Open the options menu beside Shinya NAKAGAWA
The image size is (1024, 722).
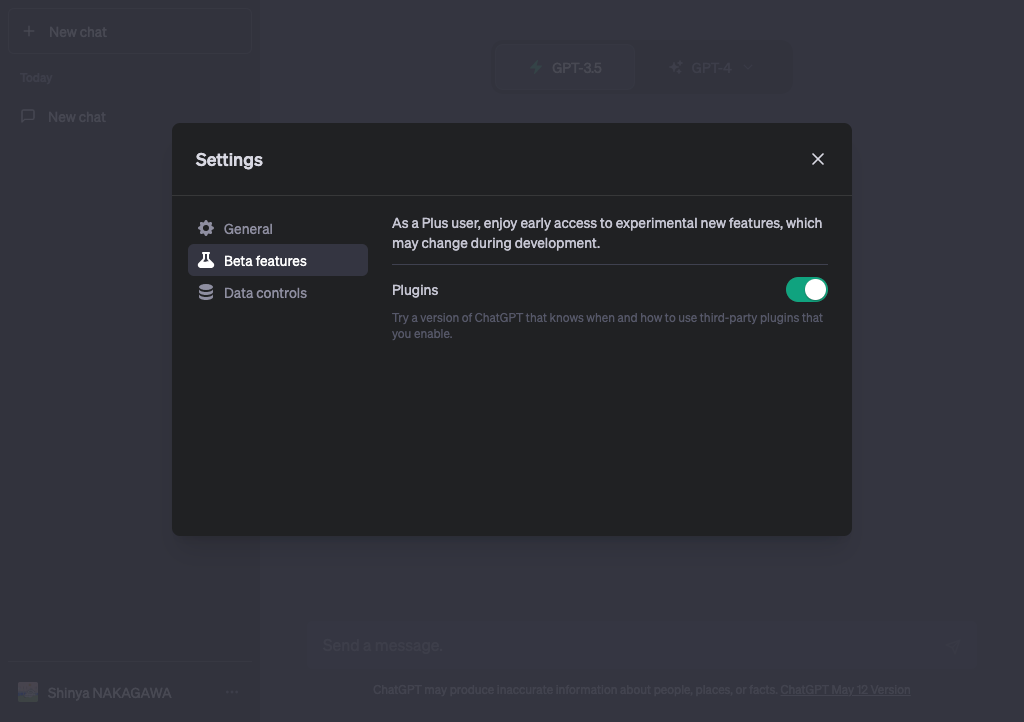click(231, 691)
